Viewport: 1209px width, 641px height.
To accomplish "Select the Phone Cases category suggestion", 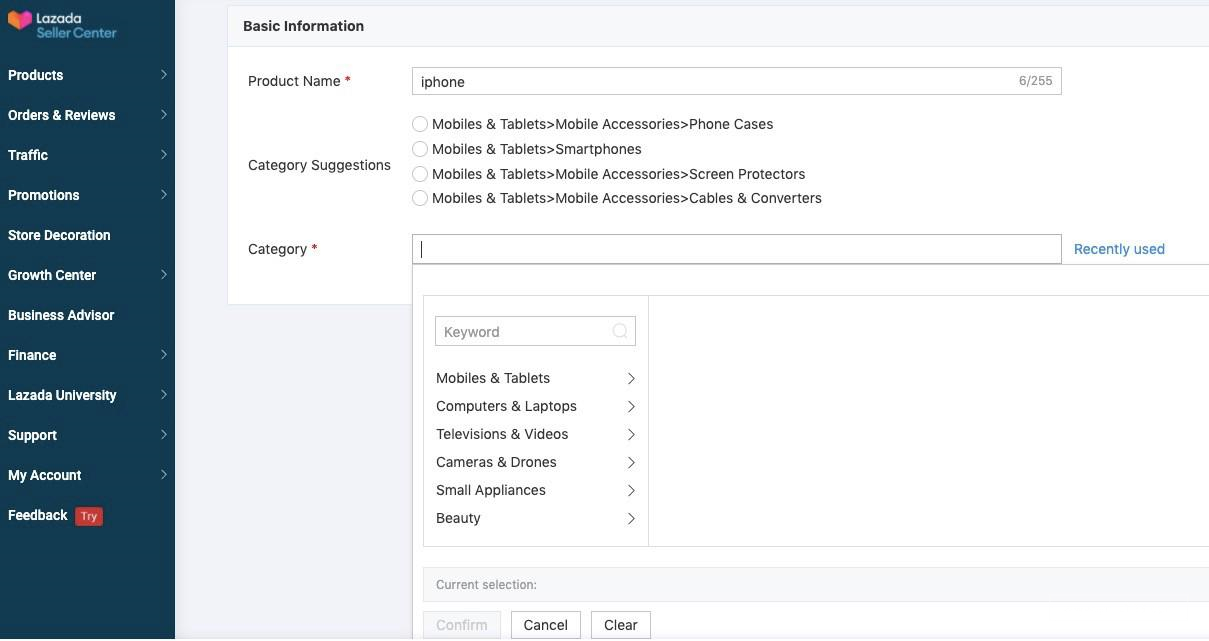I will click(420, 124).
